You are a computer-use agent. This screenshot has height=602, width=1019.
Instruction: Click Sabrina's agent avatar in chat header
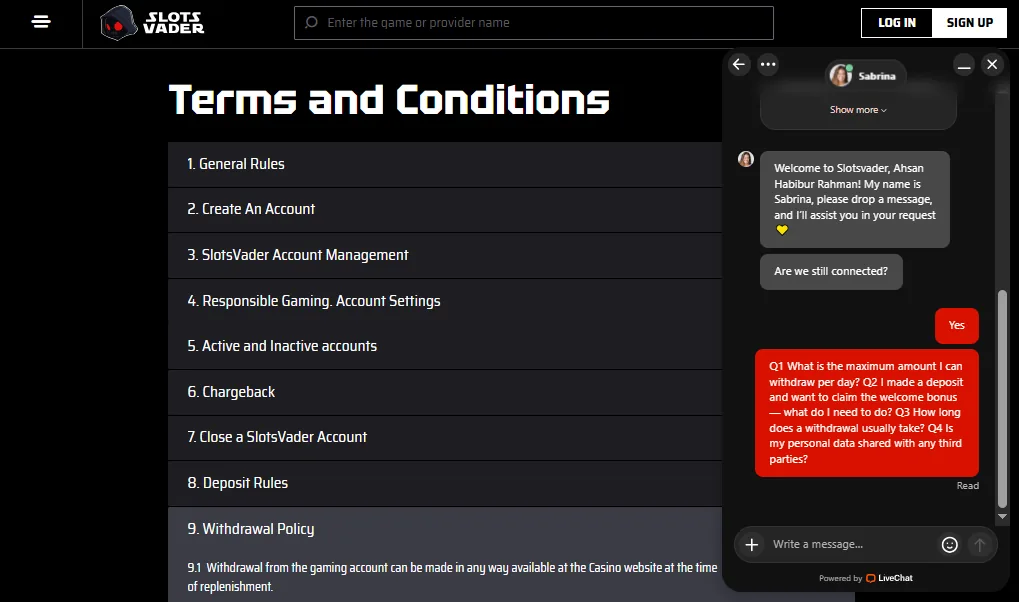tap(840, 75)
